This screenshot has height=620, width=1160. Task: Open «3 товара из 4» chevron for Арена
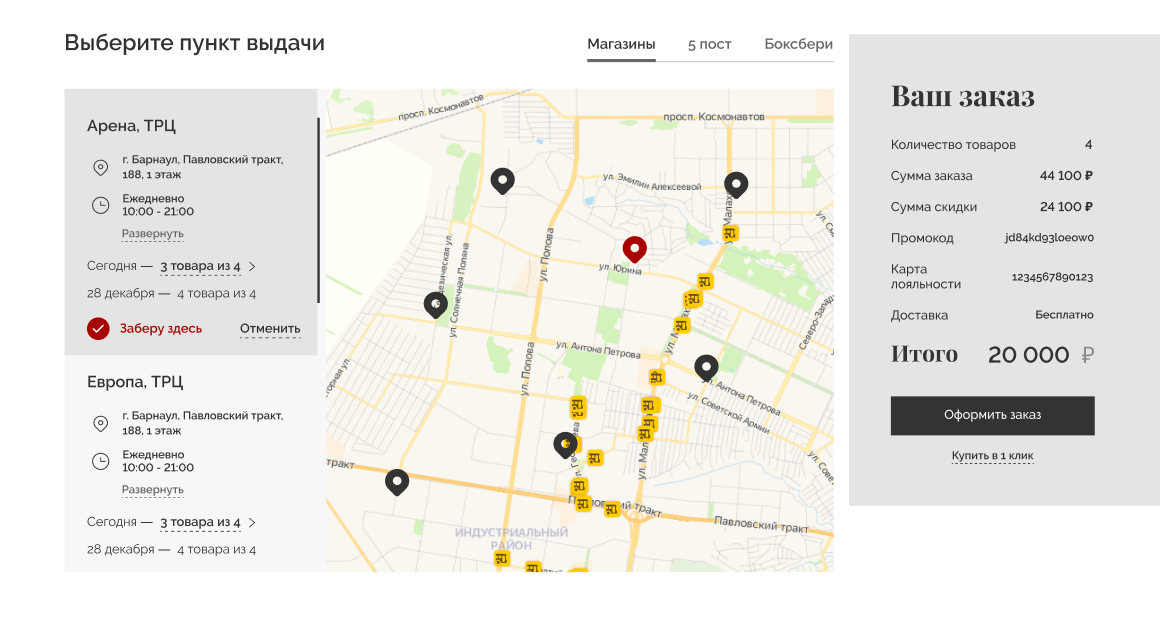click(252, 267)
